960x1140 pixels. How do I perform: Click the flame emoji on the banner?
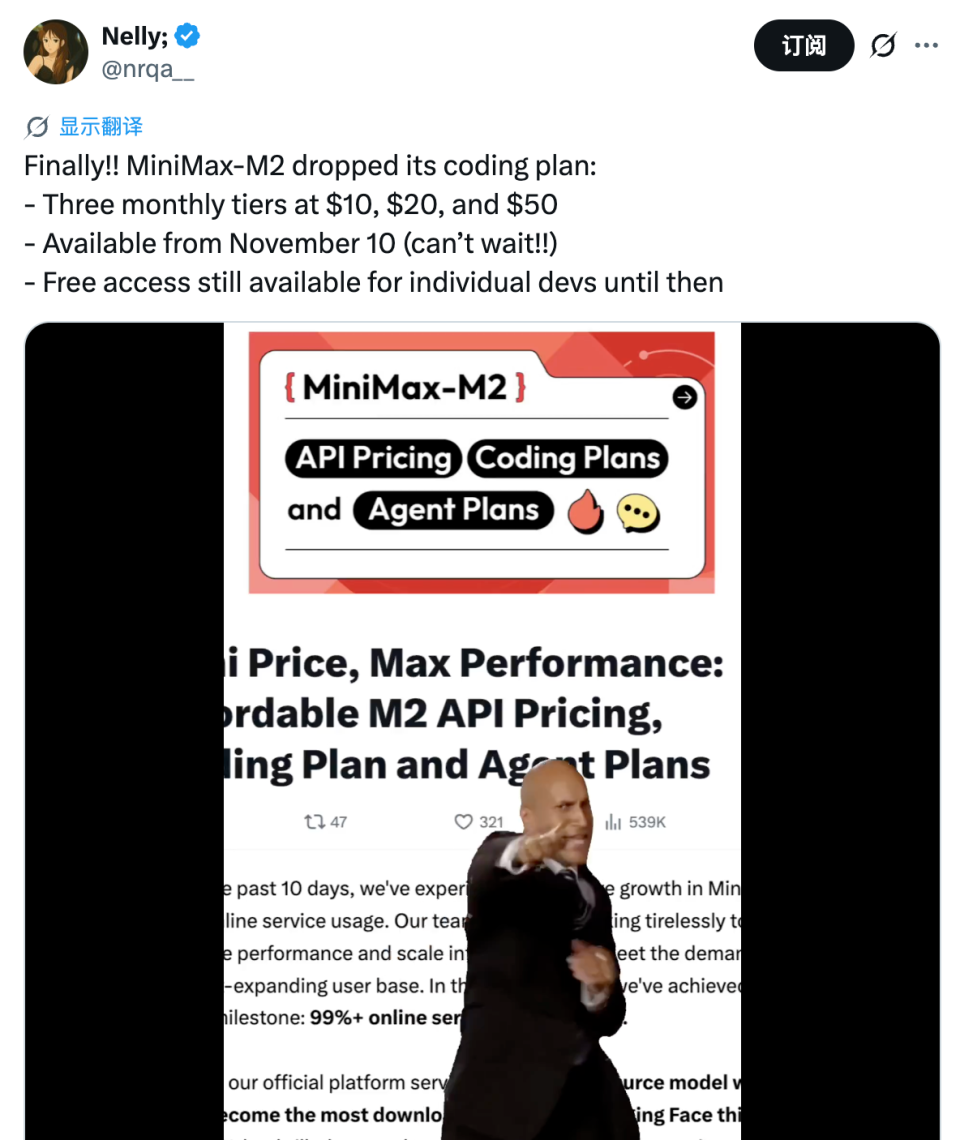[585, 511]
